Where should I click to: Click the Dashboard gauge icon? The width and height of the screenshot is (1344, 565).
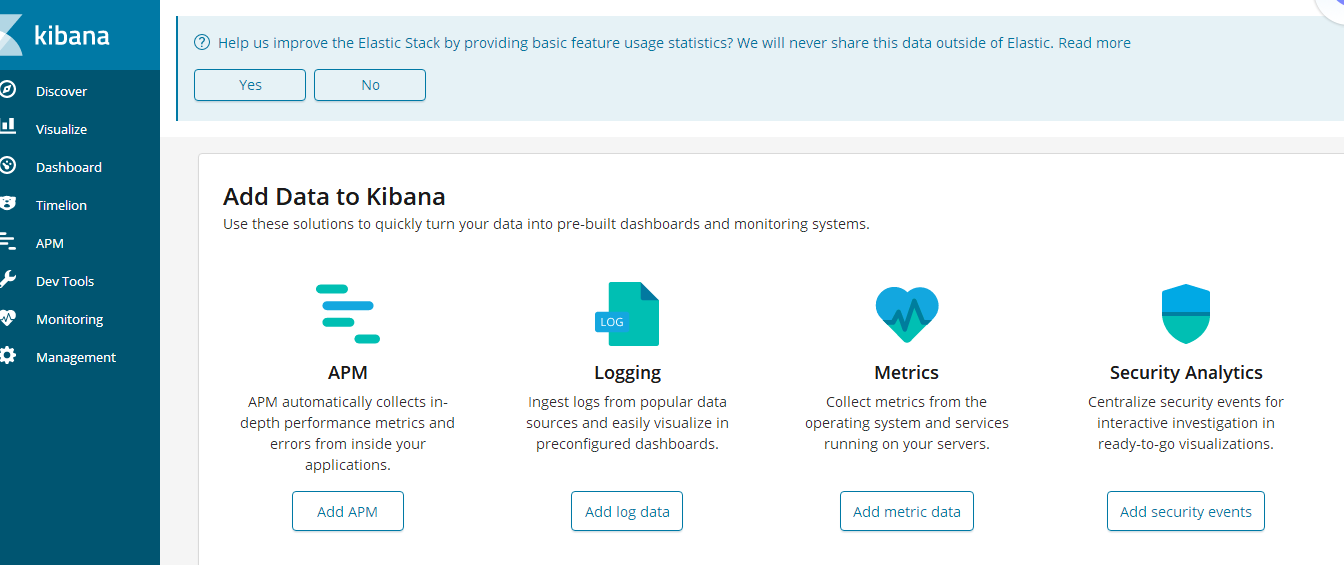7,166
